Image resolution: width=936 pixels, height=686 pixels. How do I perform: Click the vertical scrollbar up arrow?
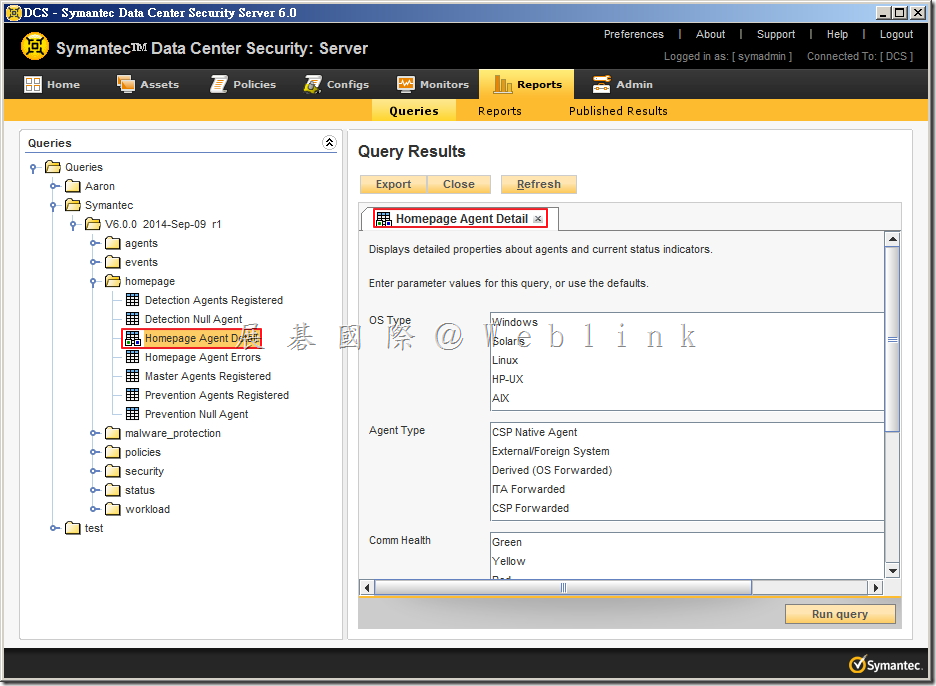[892, 239]
